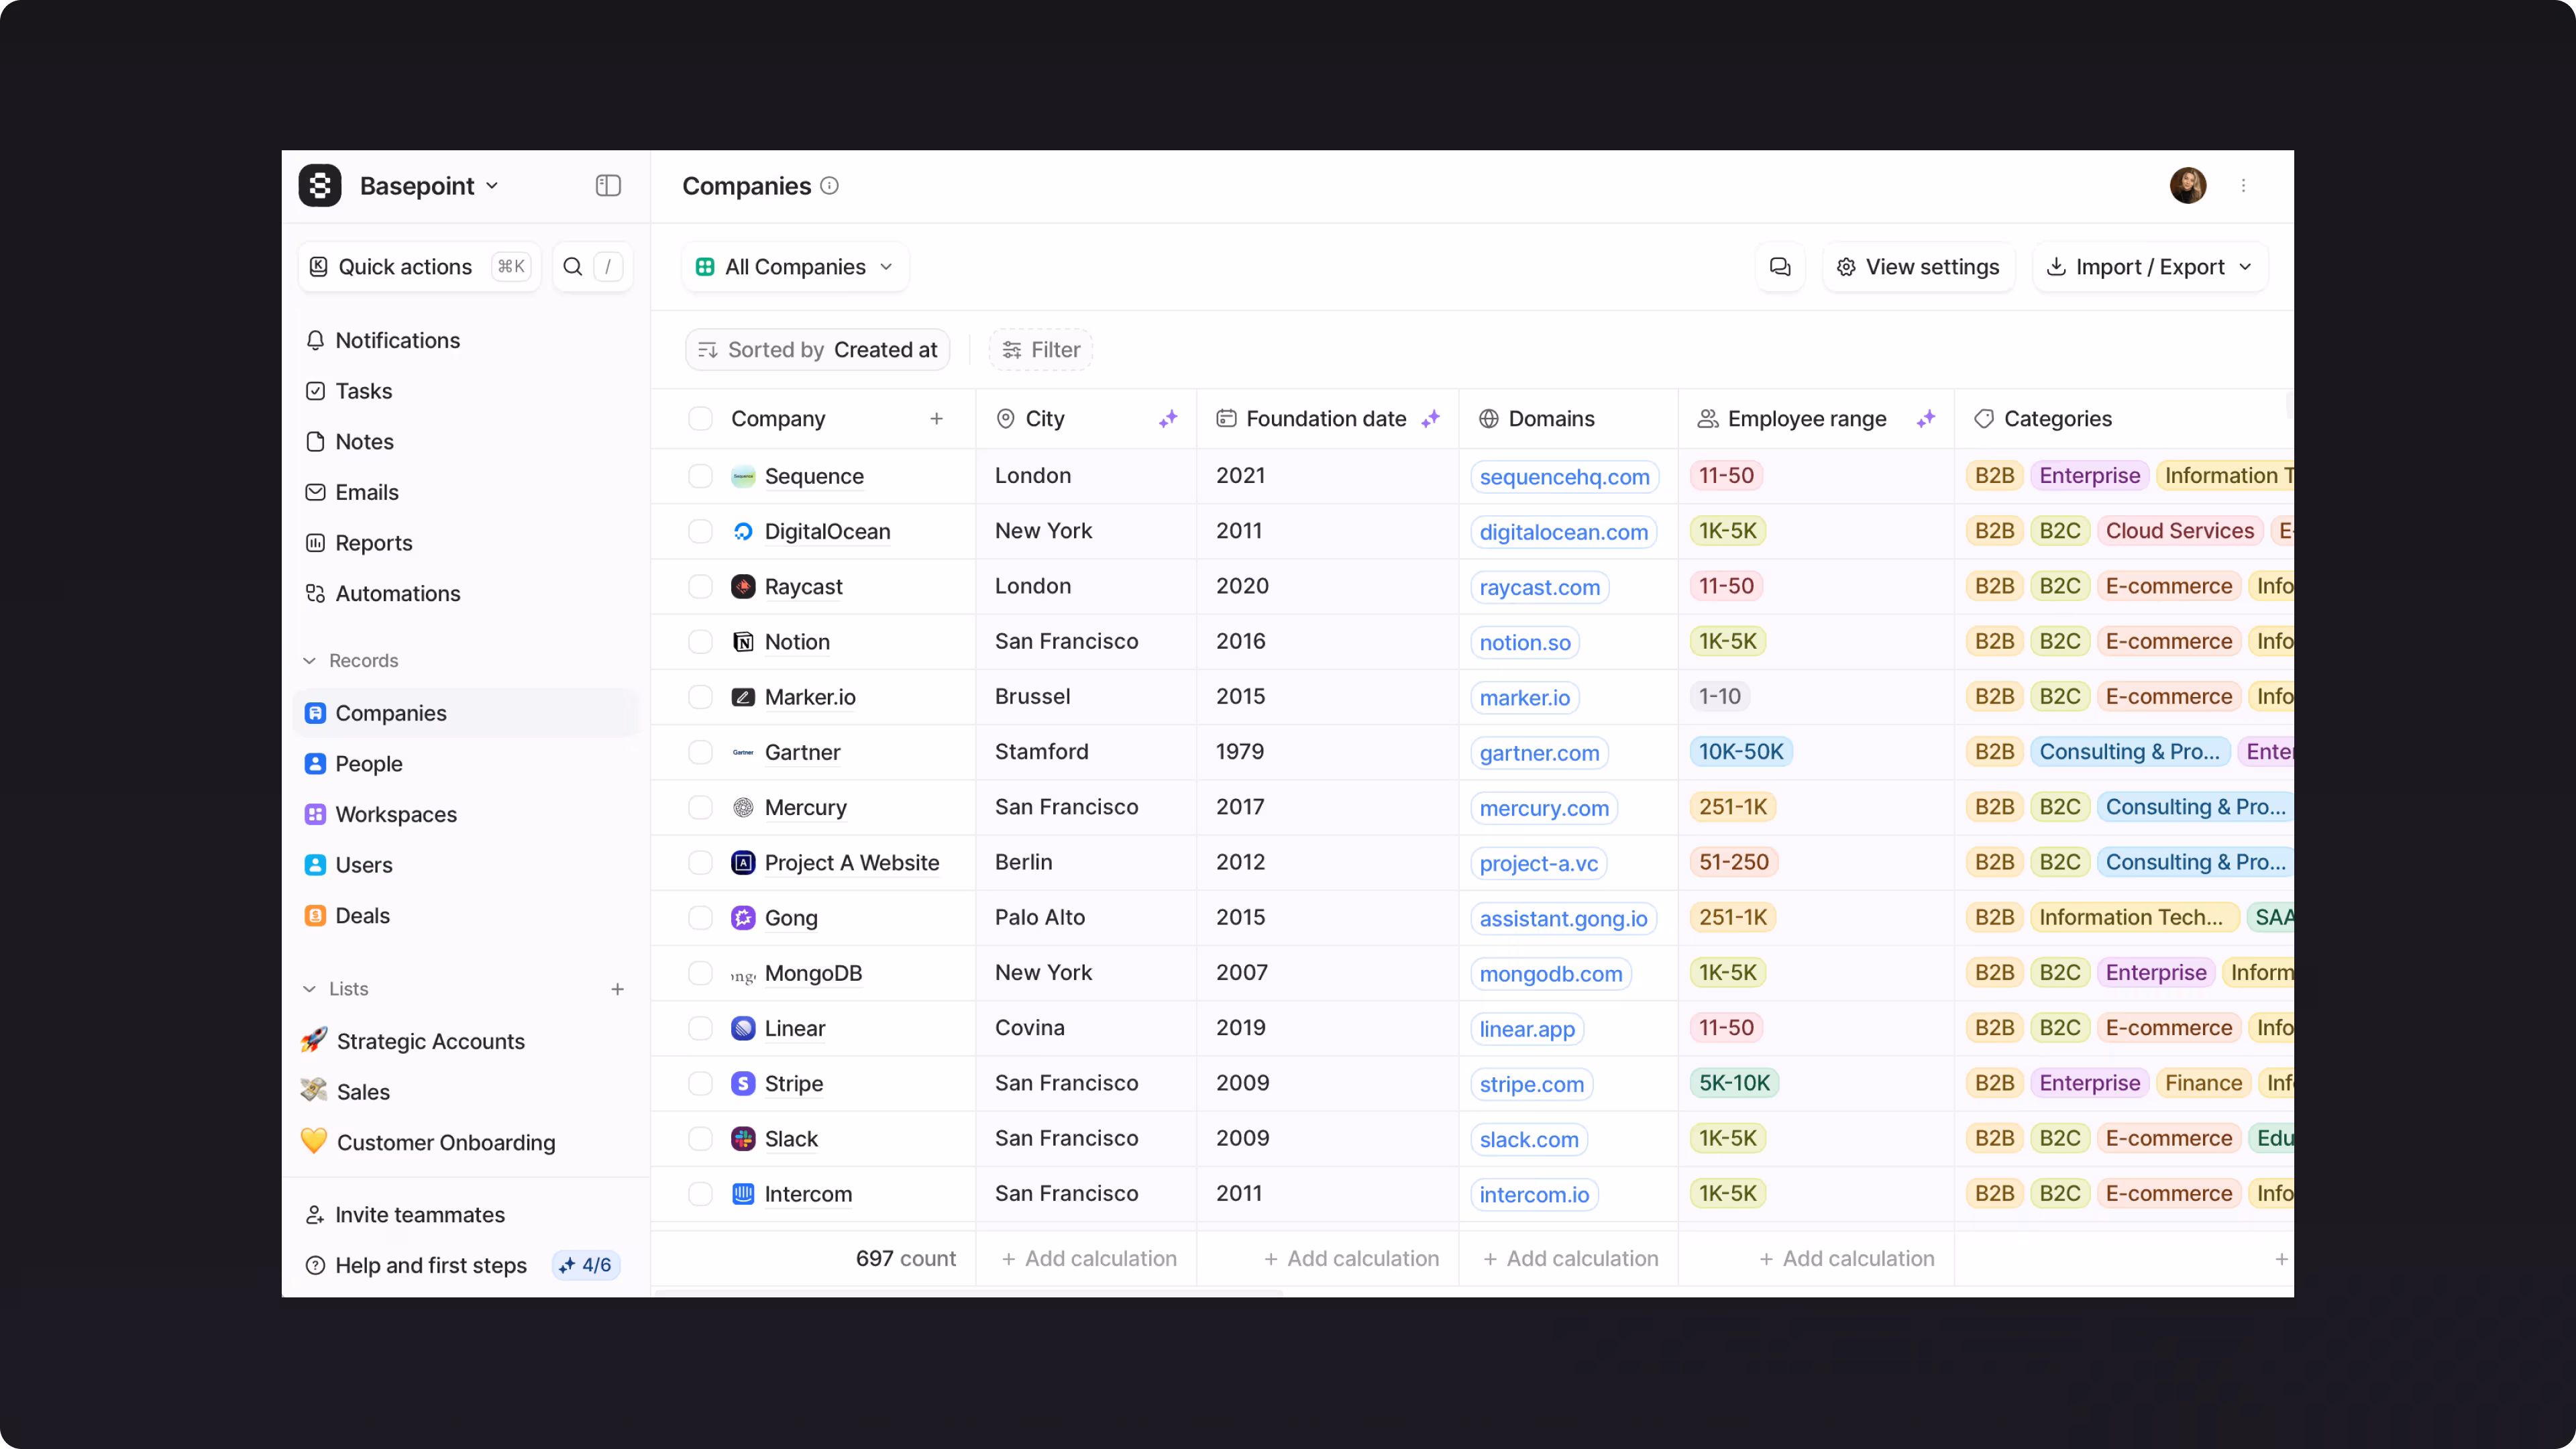Open comments via speech bubble icon

[1780, 267]
